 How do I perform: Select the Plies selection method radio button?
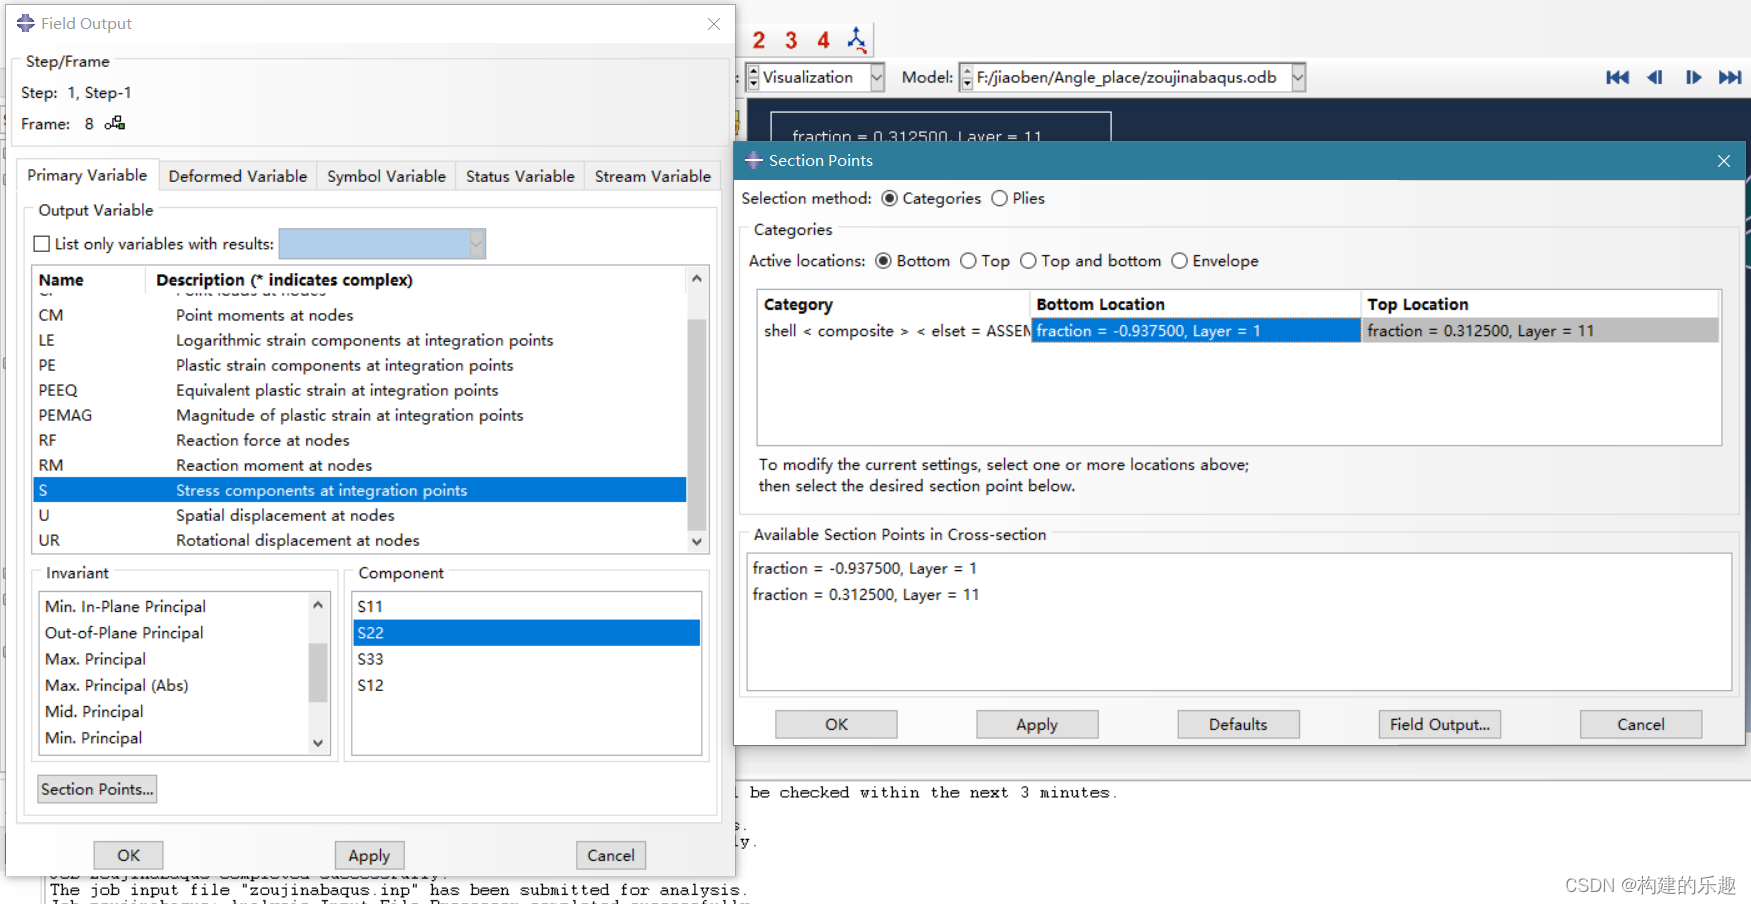coord(1000,198)
